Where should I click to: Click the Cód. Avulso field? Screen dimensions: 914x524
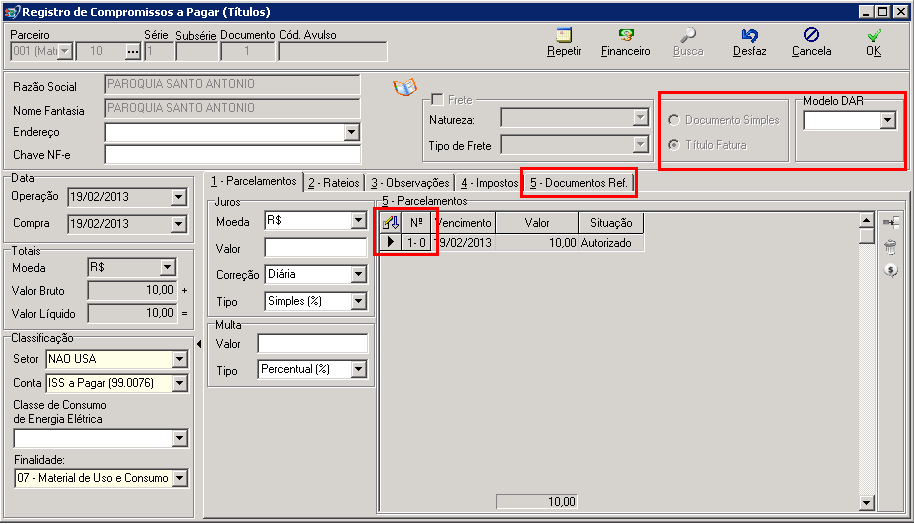[x=333, y=51]
